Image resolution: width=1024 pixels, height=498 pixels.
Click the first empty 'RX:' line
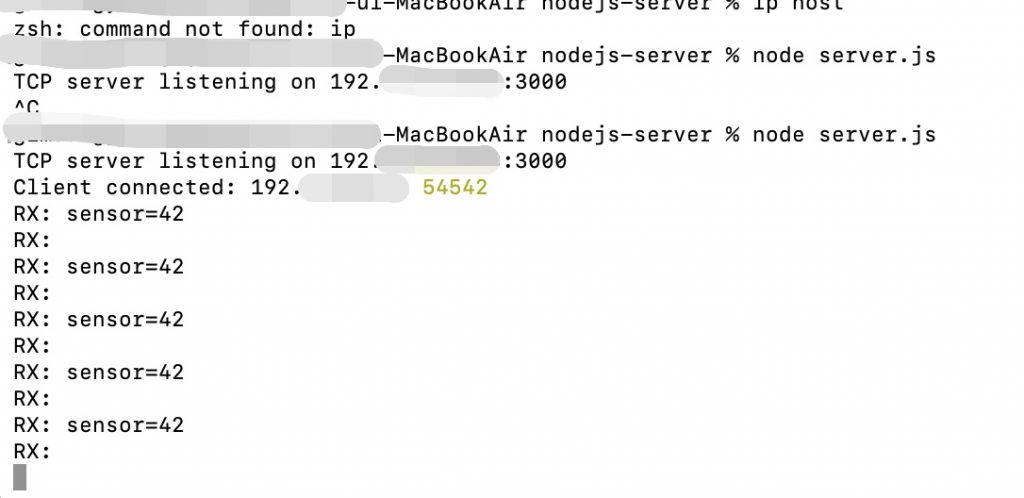click(x=33, y=240)
